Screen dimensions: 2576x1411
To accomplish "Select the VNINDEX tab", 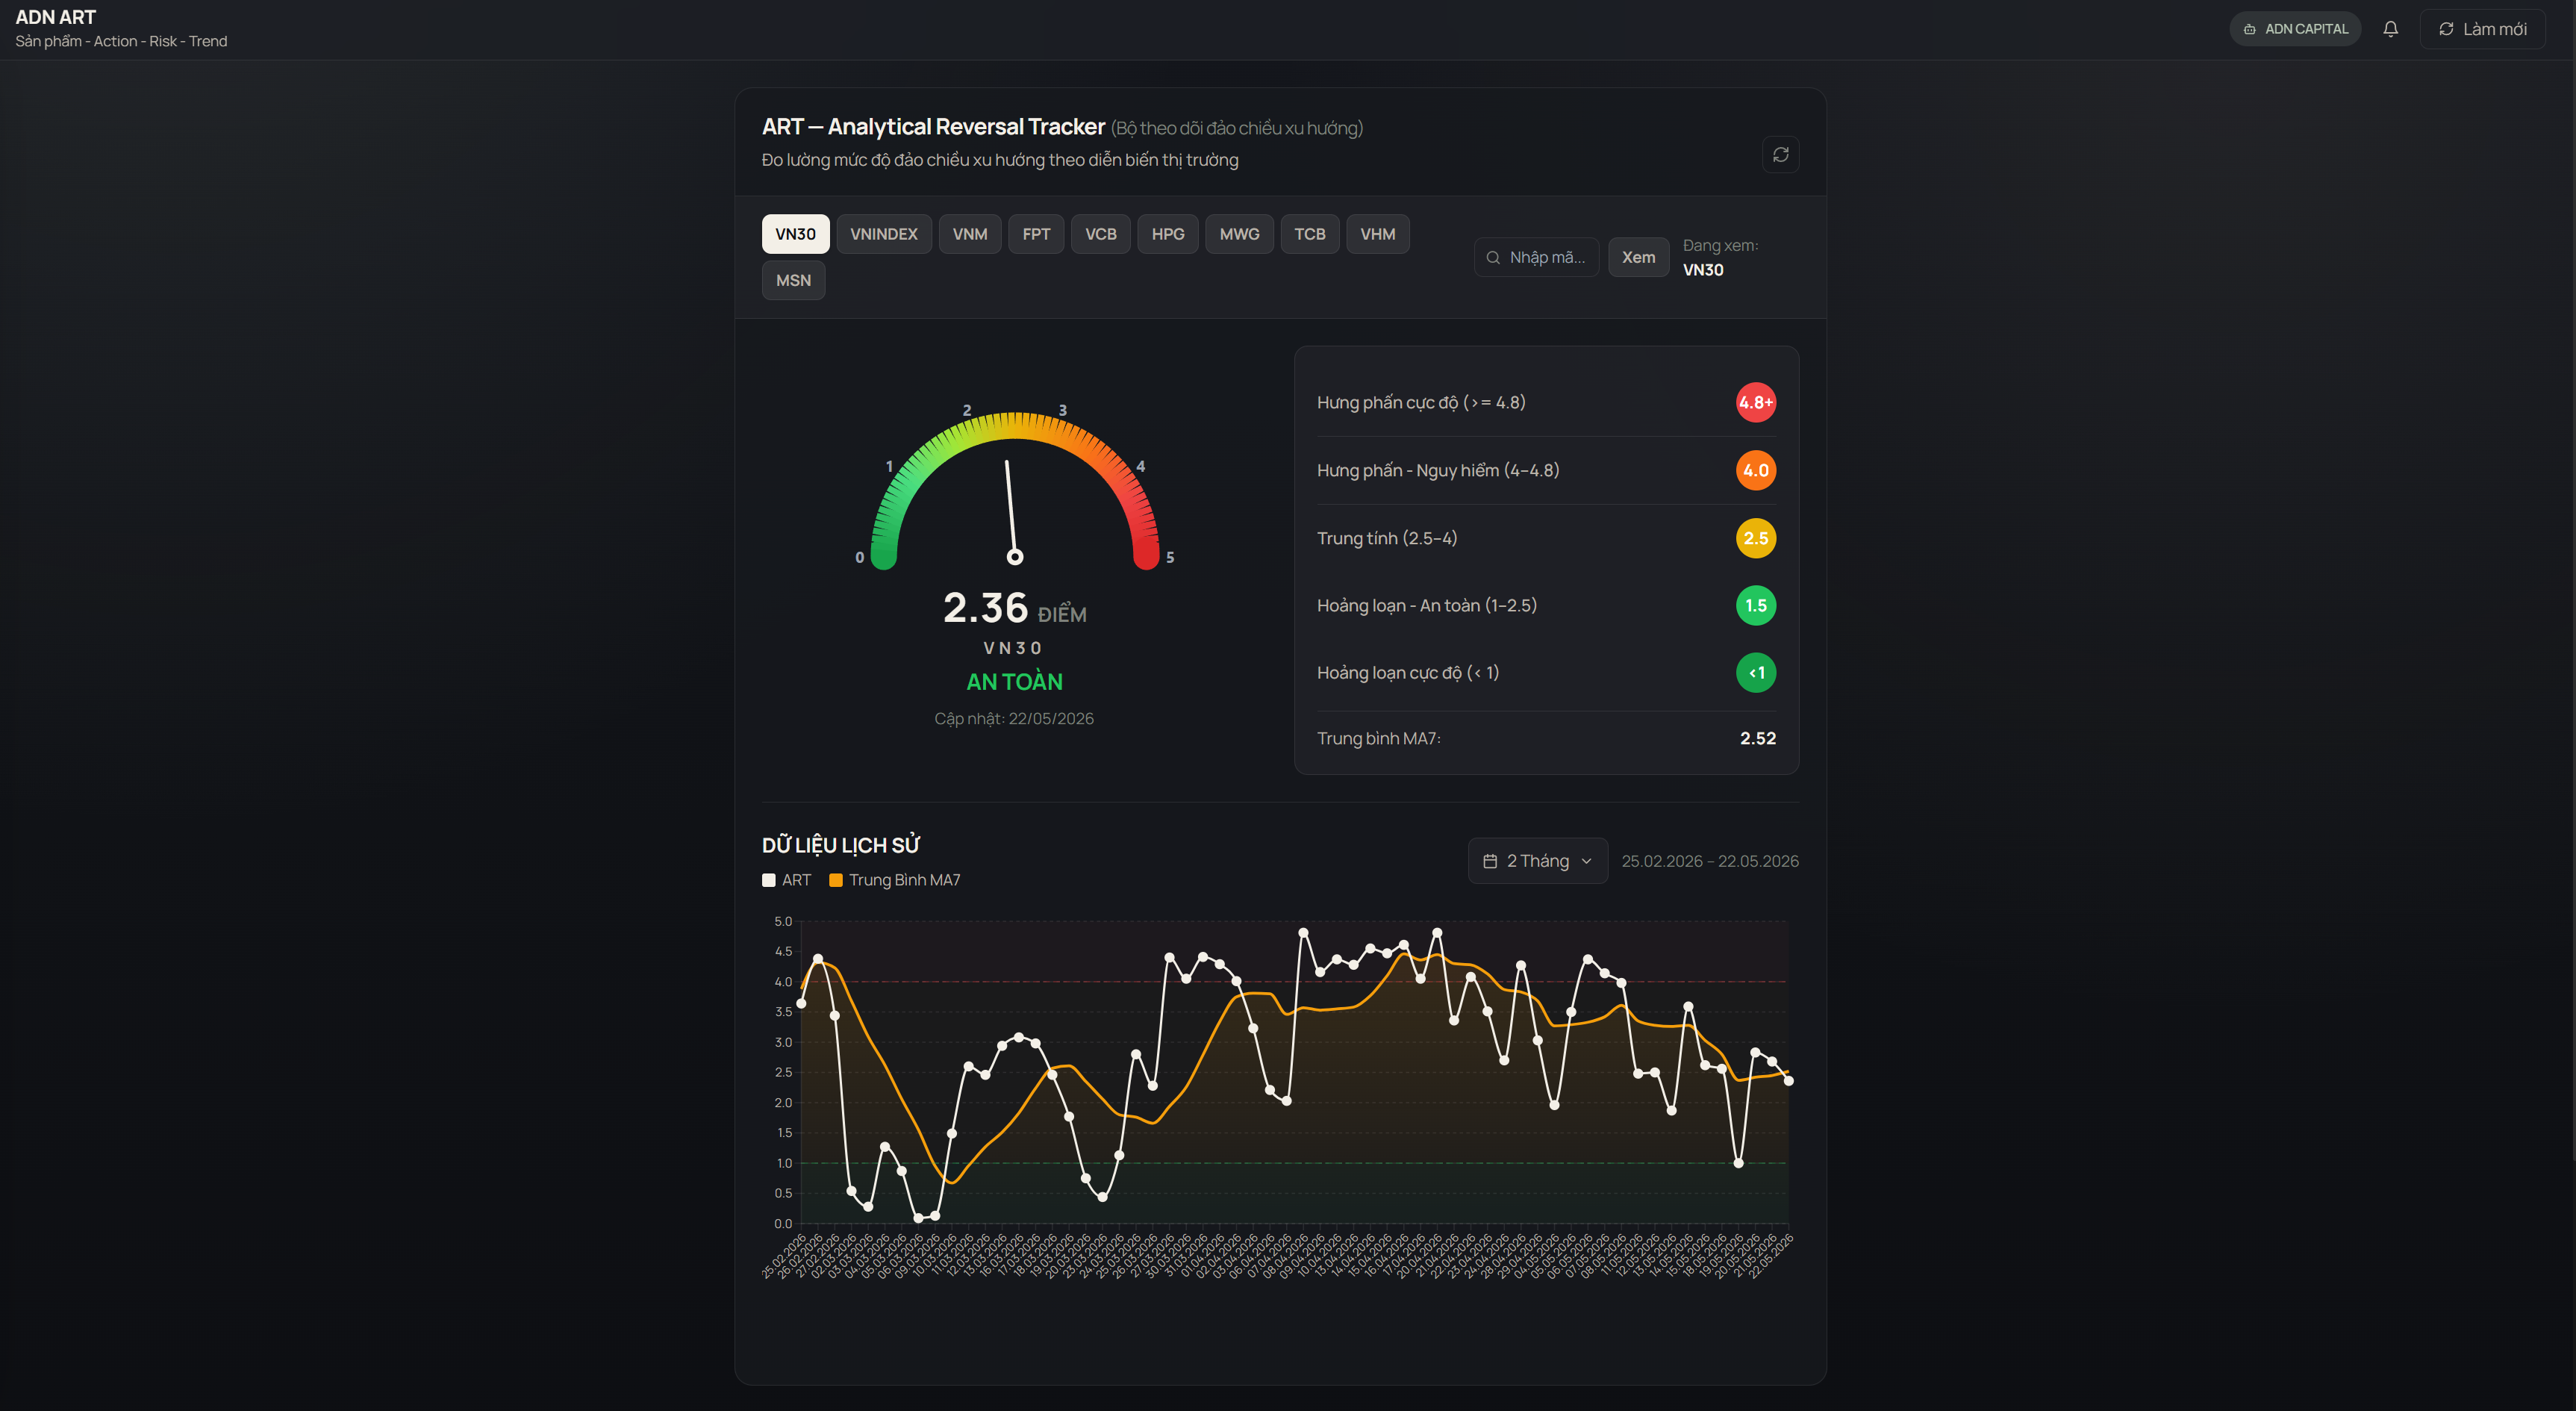I will pyautogui.click(x=883, y=234).
